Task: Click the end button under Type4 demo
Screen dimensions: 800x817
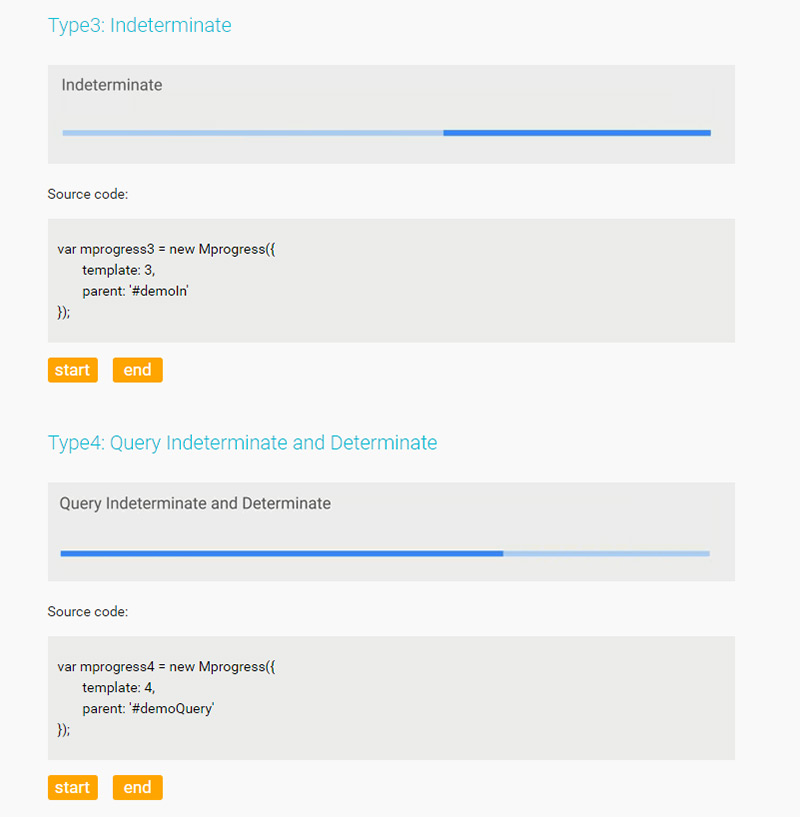Action: tap(137, 787)
